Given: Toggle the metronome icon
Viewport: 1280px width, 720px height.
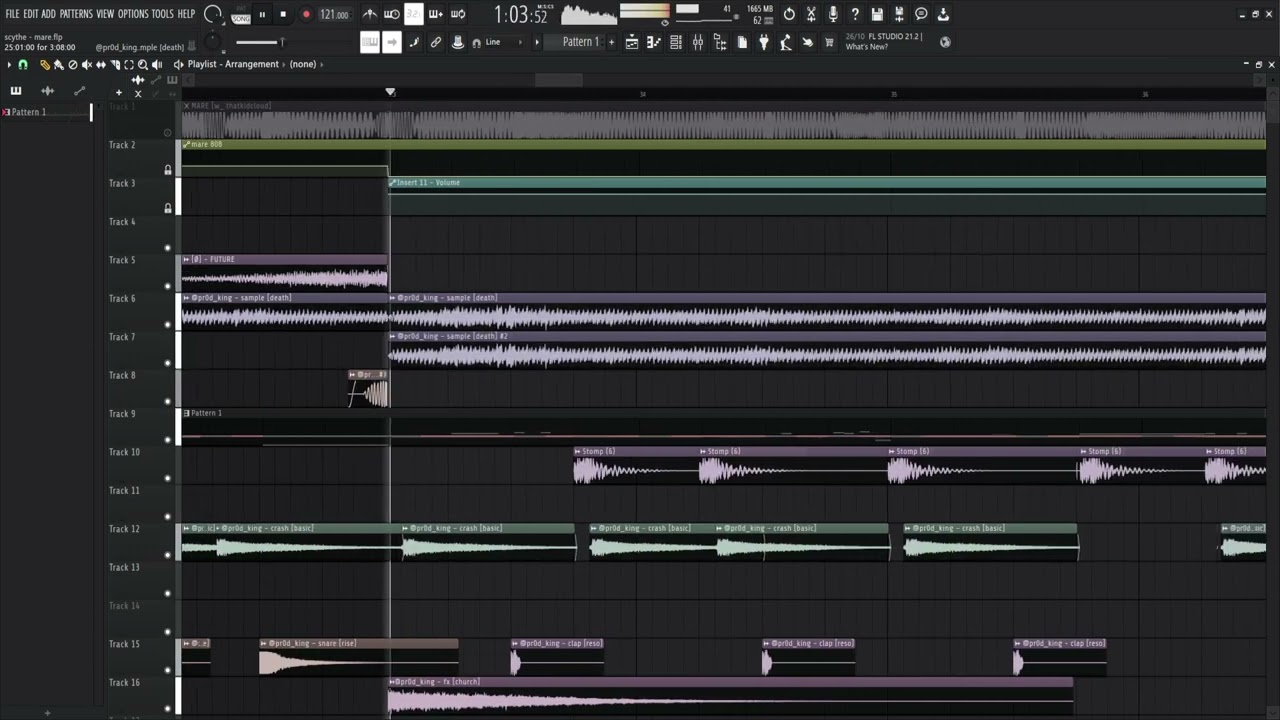Looking at the screenshot, I should pyautogui.click(x=370, y=14).
